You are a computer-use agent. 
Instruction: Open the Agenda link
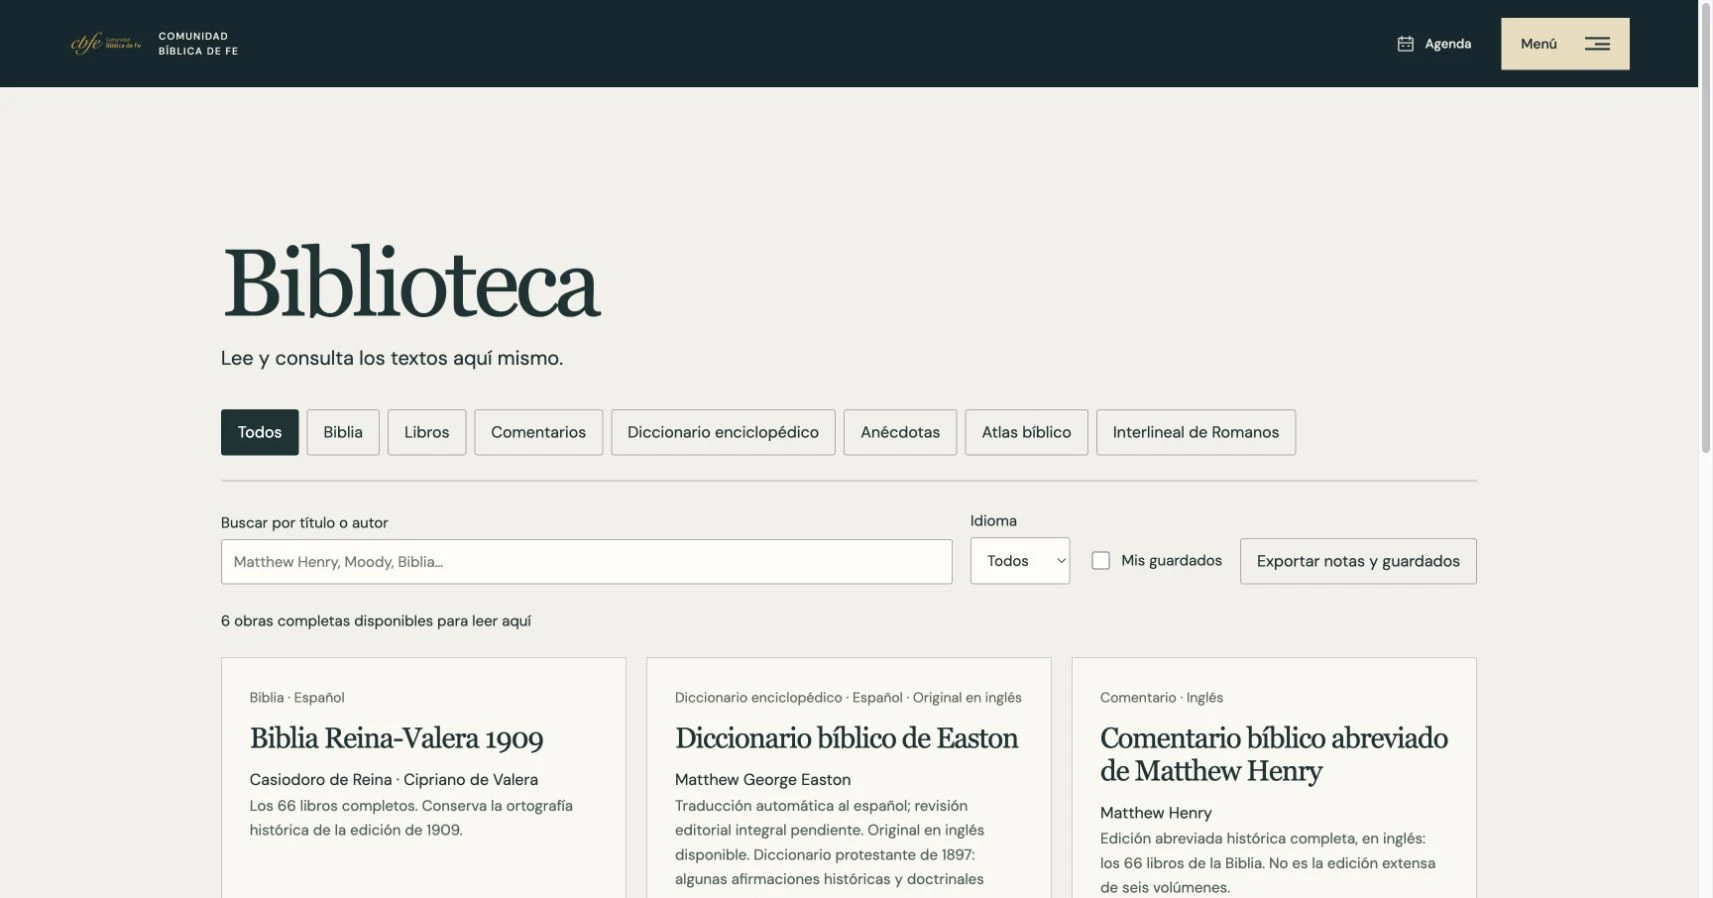coord(1434,44)
